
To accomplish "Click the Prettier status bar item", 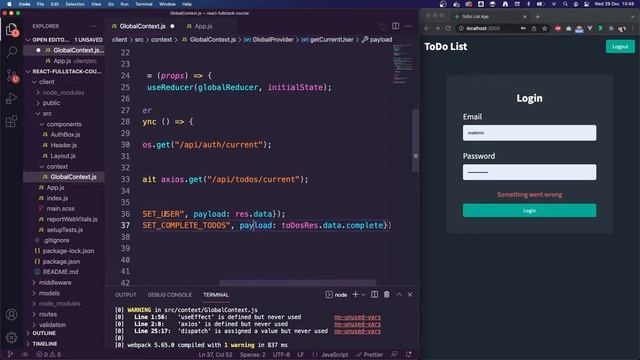I will (x=369, y=355).
